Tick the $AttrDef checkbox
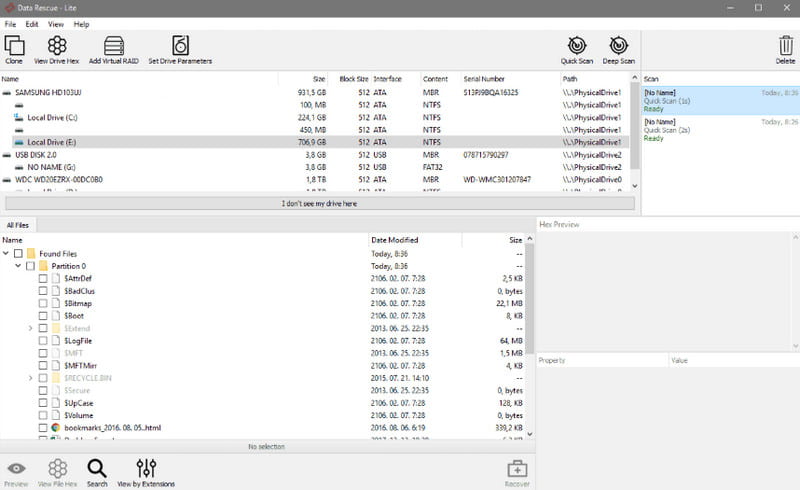800x490 pixels. coord(43,278)
